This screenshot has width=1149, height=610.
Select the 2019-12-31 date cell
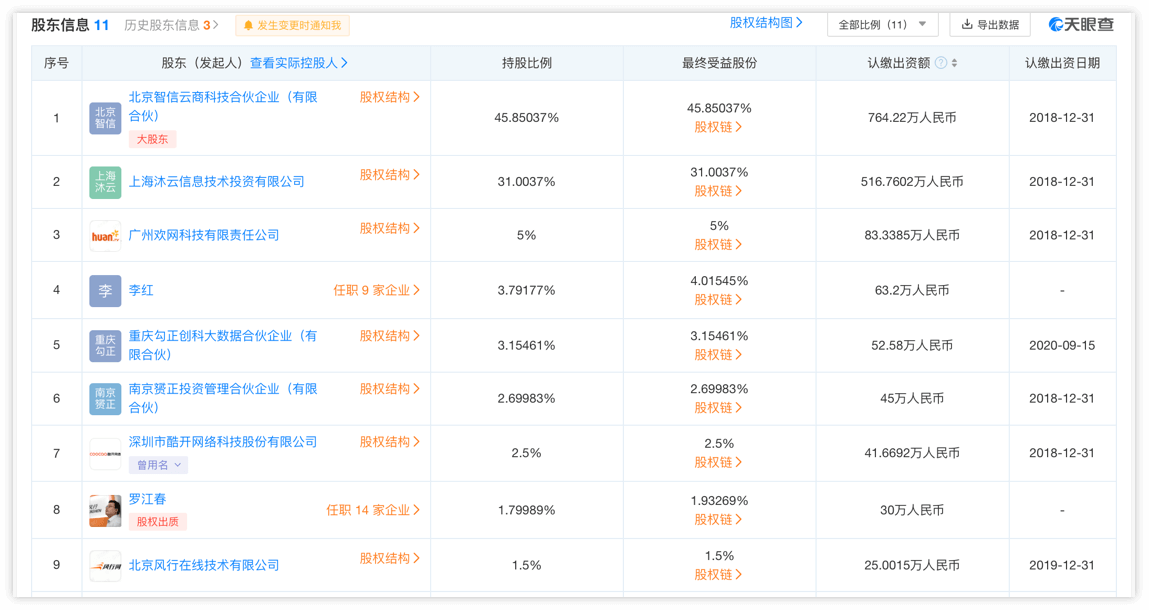coord(1062,565)
